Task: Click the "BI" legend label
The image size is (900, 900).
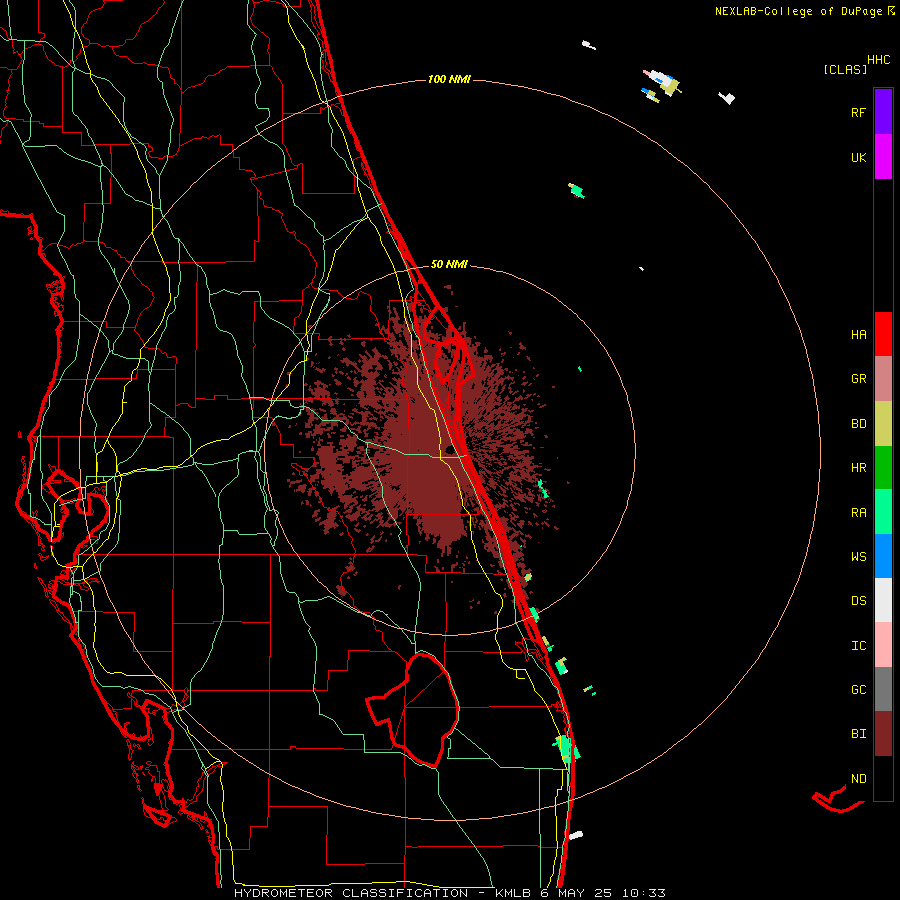Action: [858, 734]
